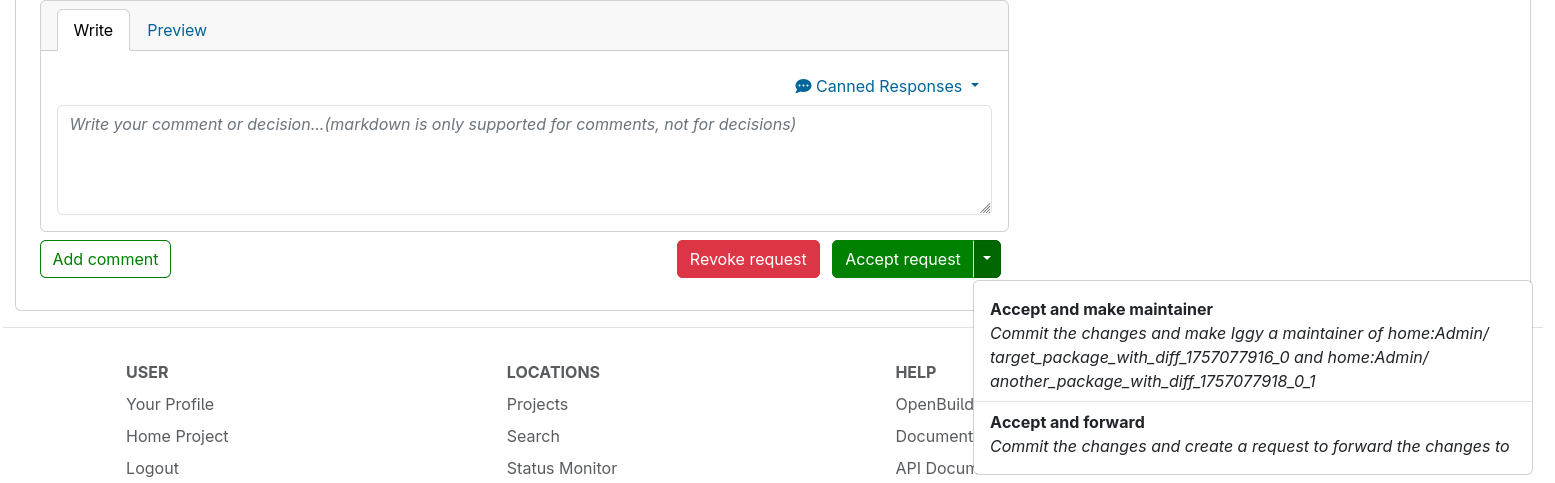
Task: Switch to the Preview tab
Action: tap(177, 30)
